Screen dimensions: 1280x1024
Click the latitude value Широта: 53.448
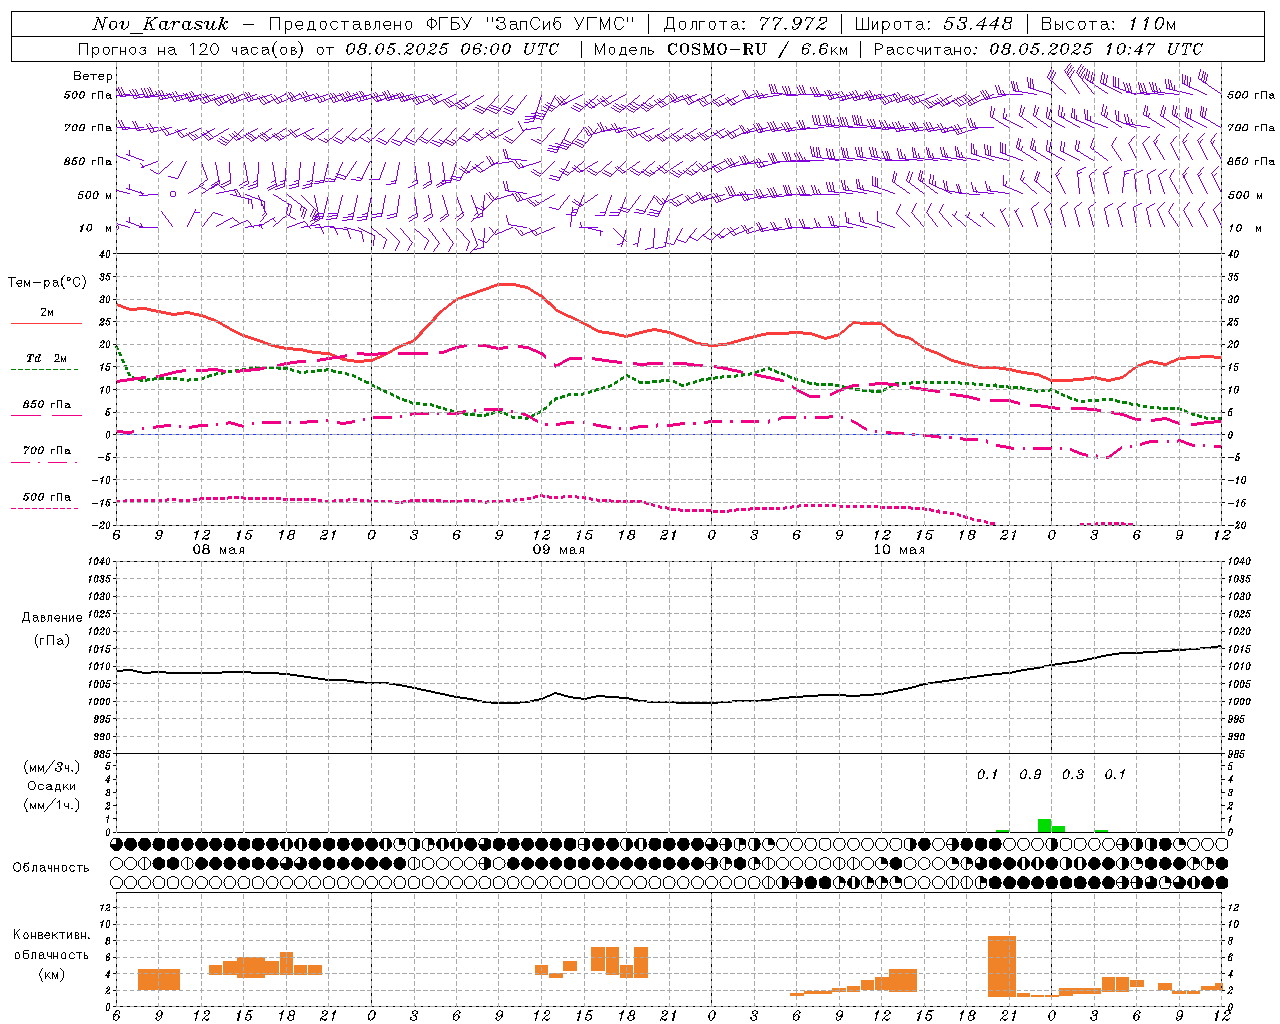pyautogui.click(x=934, y=24)
